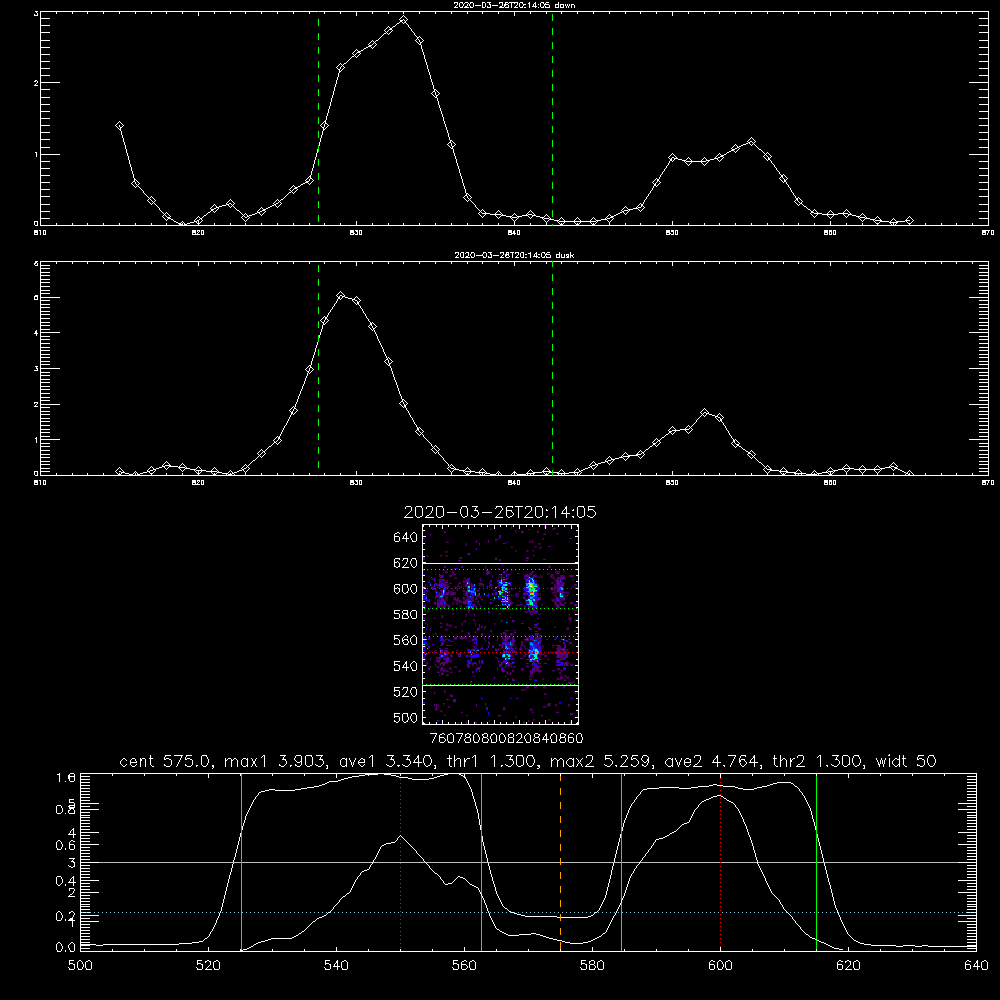Click the y-axis label '640' beside the image

pos(406,538)
